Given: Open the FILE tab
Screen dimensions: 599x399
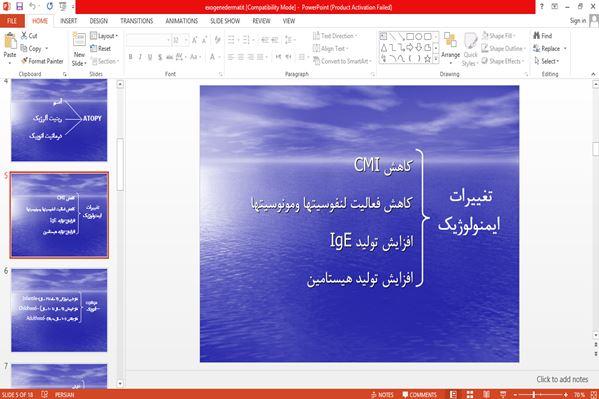Looking at the screenshot, I should point(12,21).
